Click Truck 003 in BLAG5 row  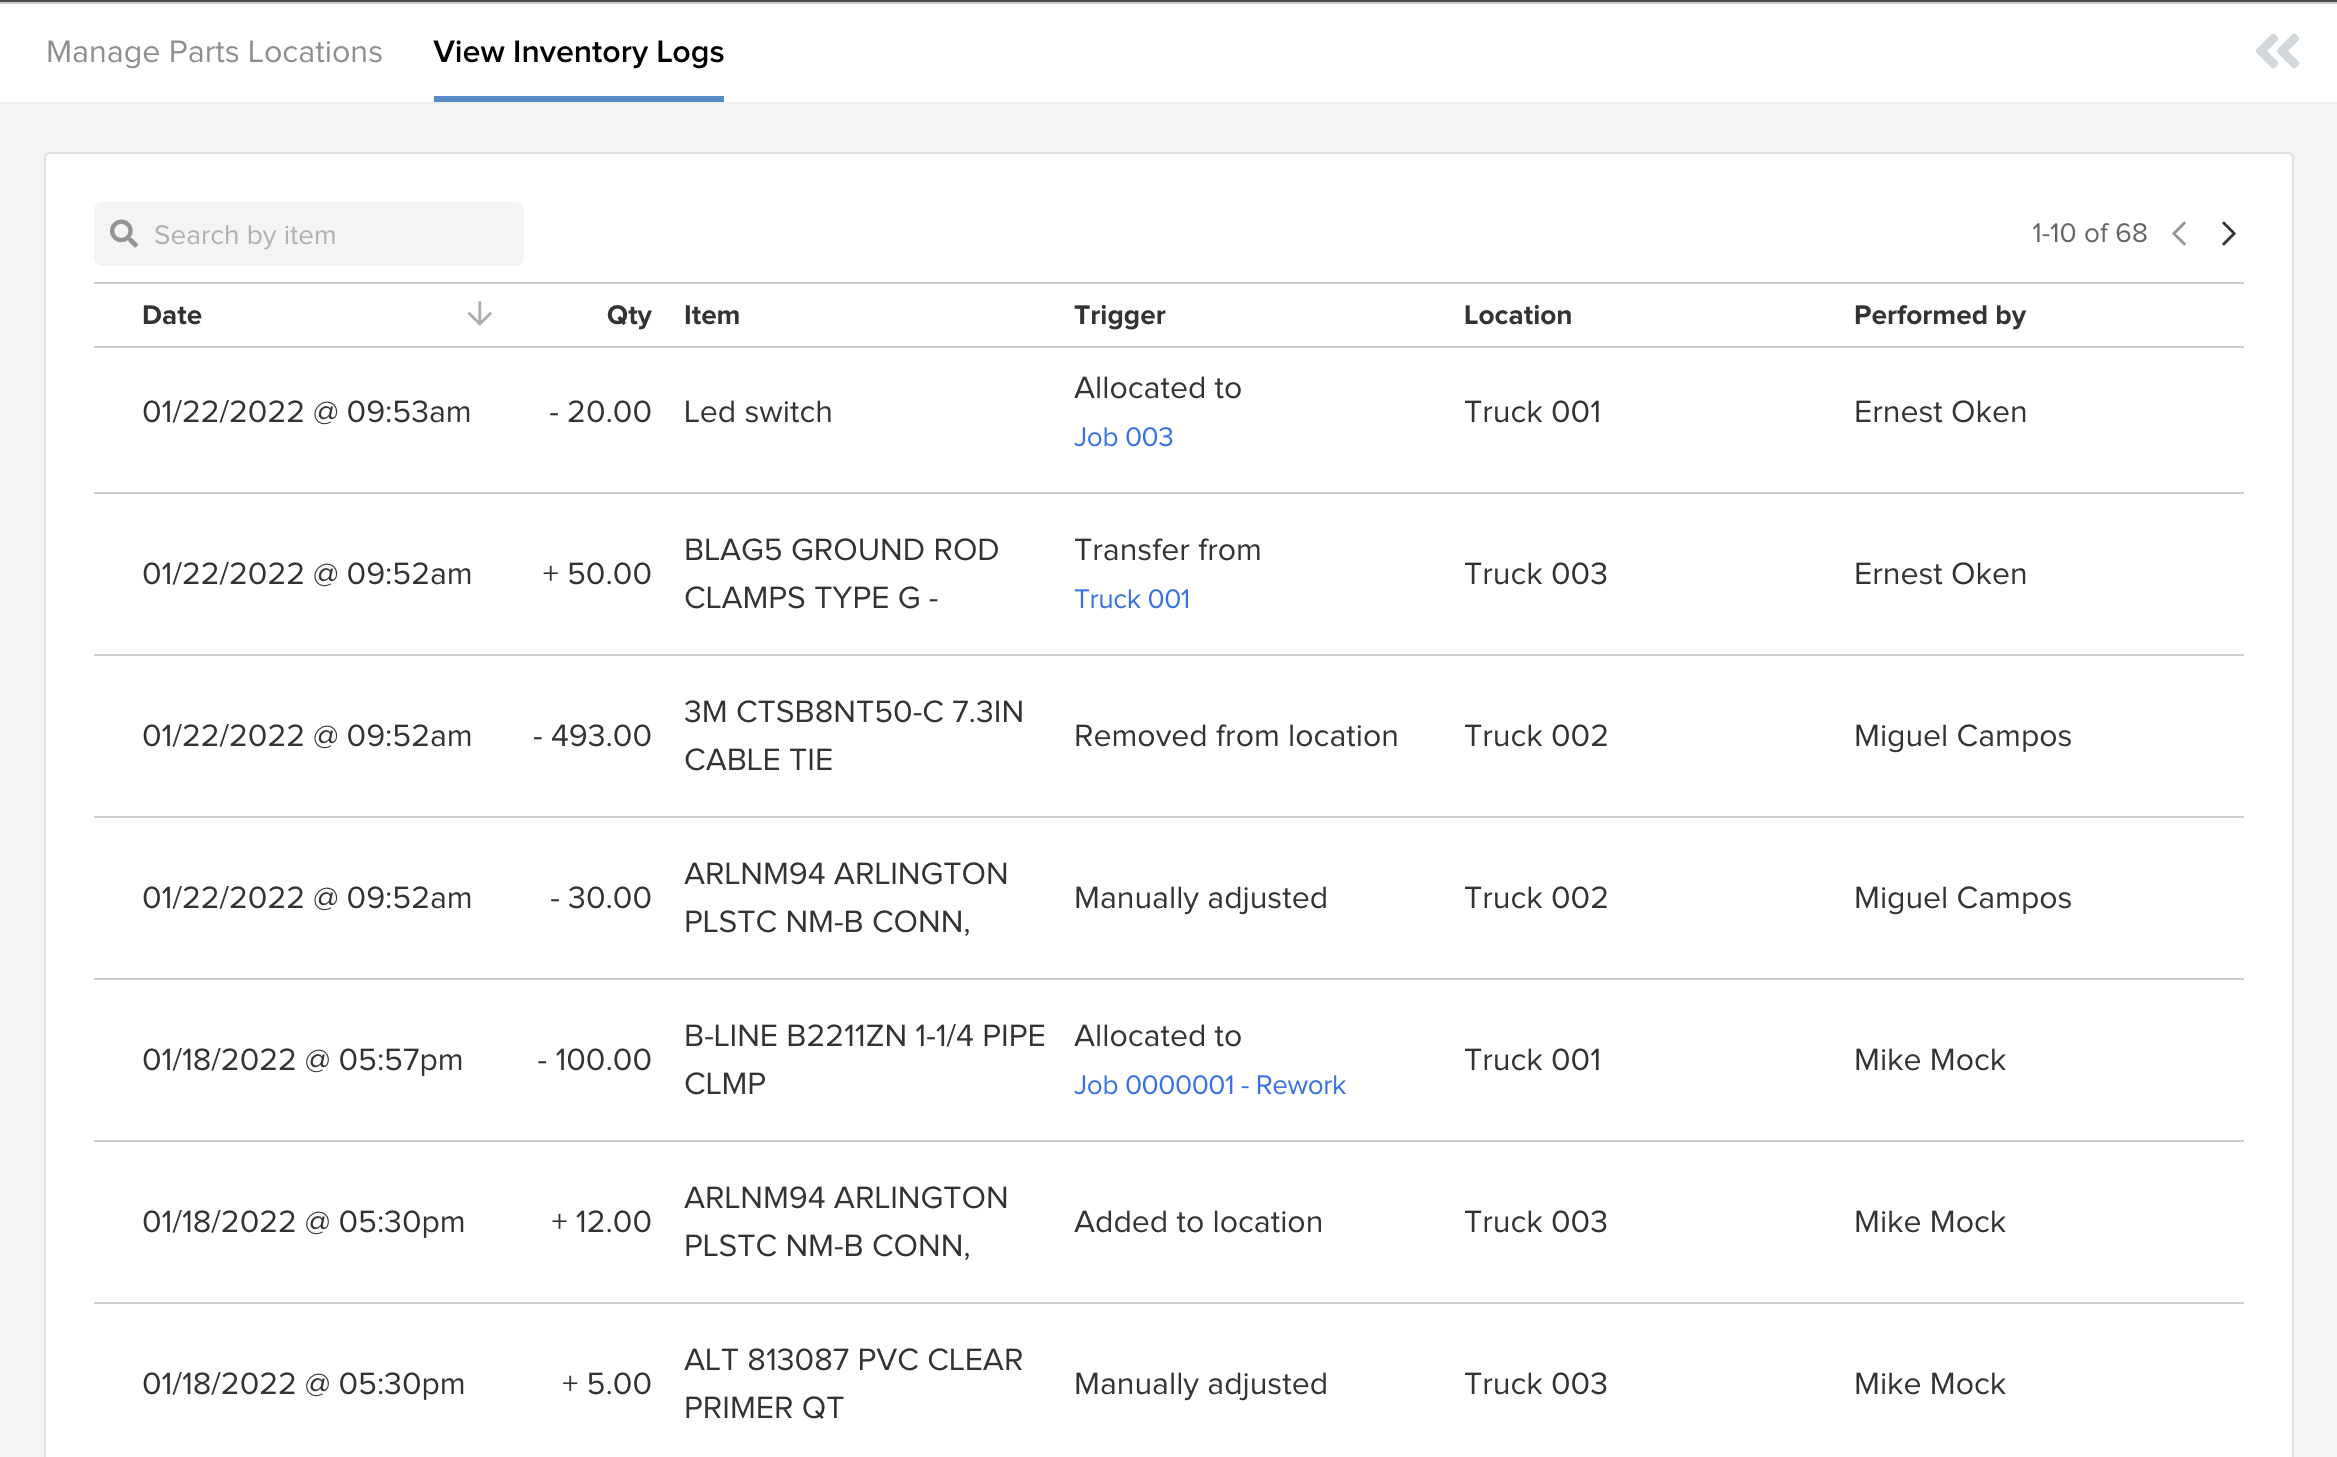tap(1535, 574)
